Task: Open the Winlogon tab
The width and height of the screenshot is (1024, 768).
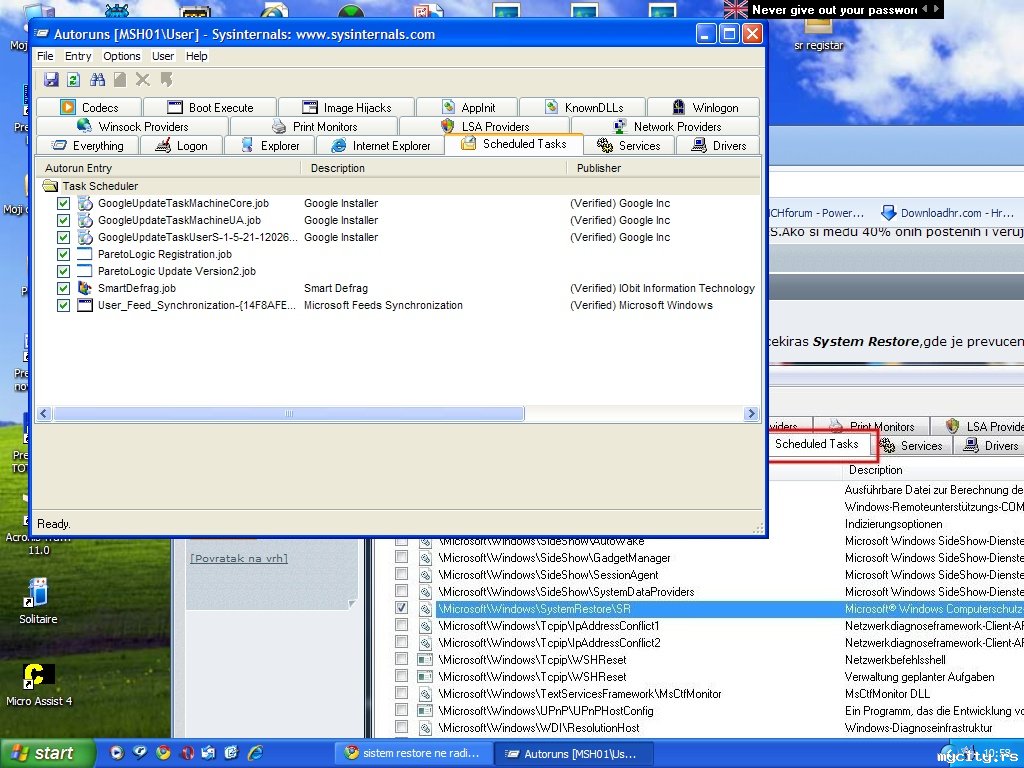Action: pyautogui.click(x=704, y=107)
